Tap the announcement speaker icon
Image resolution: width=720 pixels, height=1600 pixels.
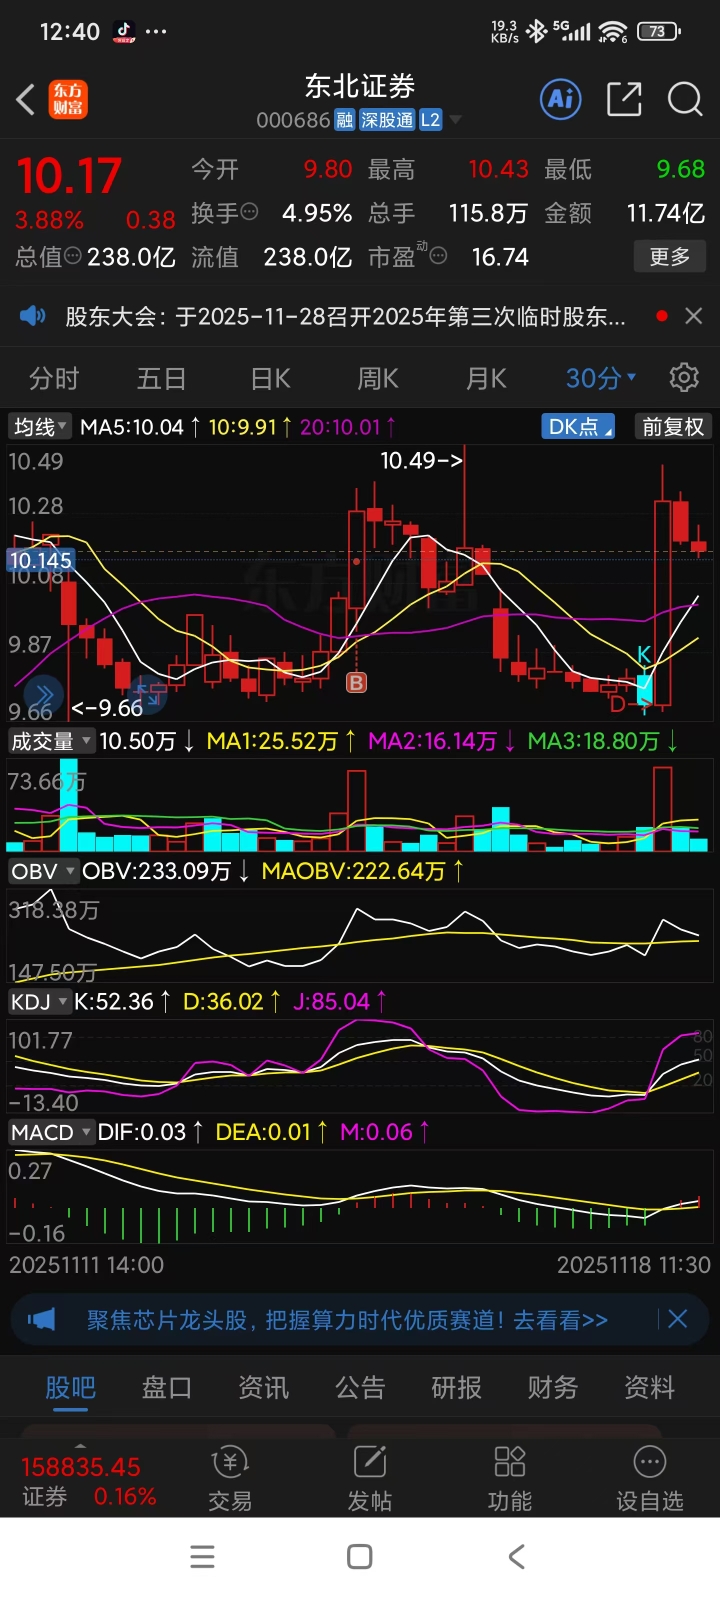click(33, 316)
